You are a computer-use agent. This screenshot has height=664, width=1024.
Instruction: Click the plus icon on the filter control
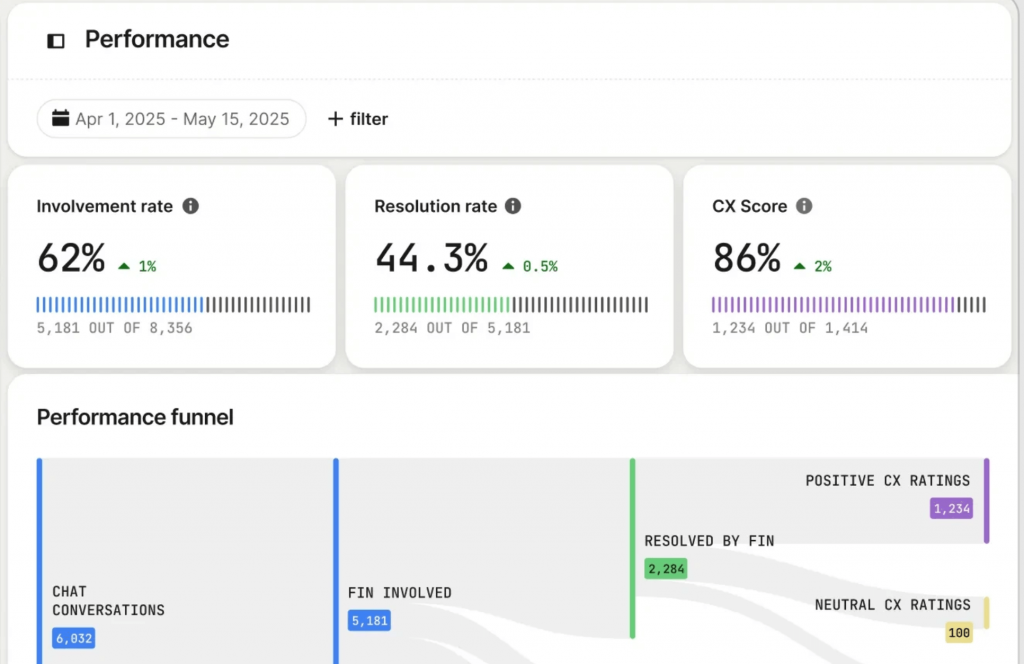tap(335, 118)
